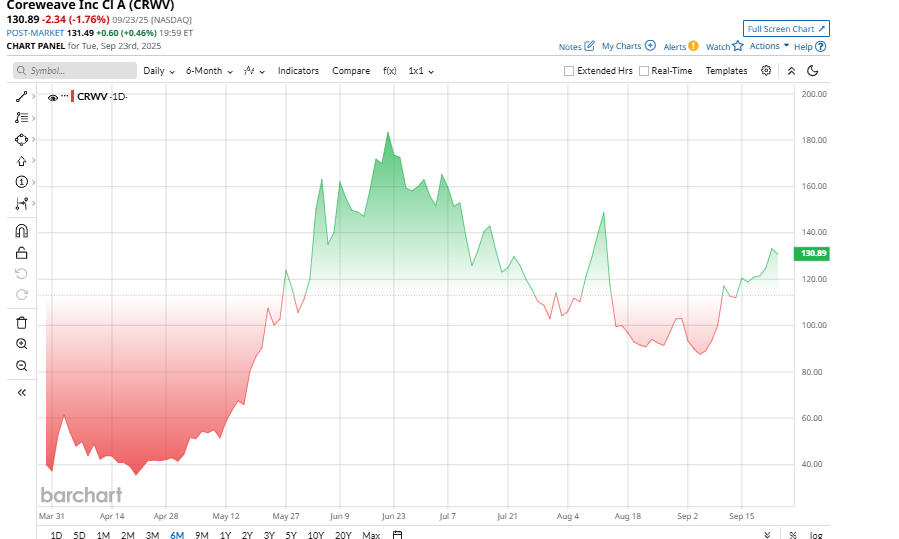This screenshot has height=539, width=899.
Task: Open chart settings gear icon
Action: coord(766,71)
